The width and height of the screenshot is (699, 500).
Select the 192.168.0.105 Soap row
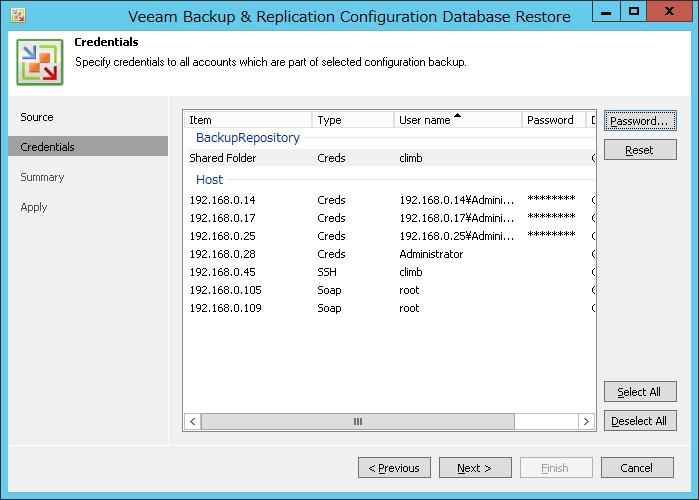390,290
